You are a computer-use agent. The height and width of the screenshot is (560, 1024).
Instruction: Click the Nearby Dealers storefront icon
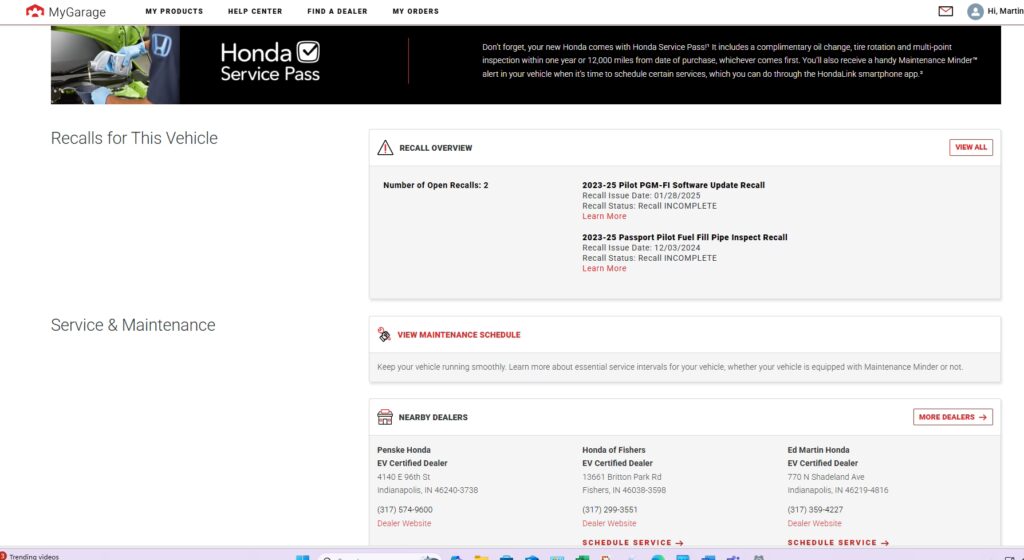click(x=385, y=417)
